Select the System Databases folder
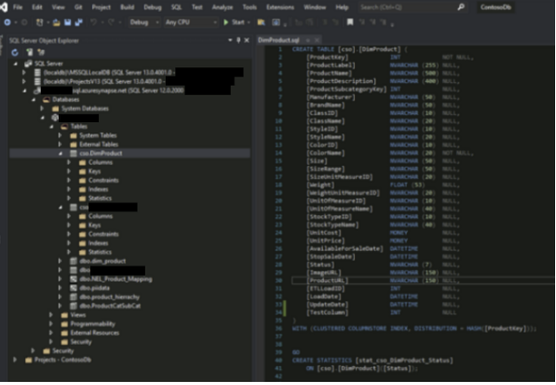 [85, 108]
